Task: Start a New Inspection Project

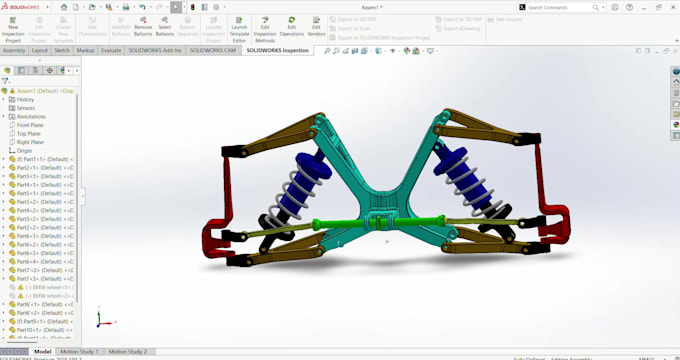Action: coord(13,30)
